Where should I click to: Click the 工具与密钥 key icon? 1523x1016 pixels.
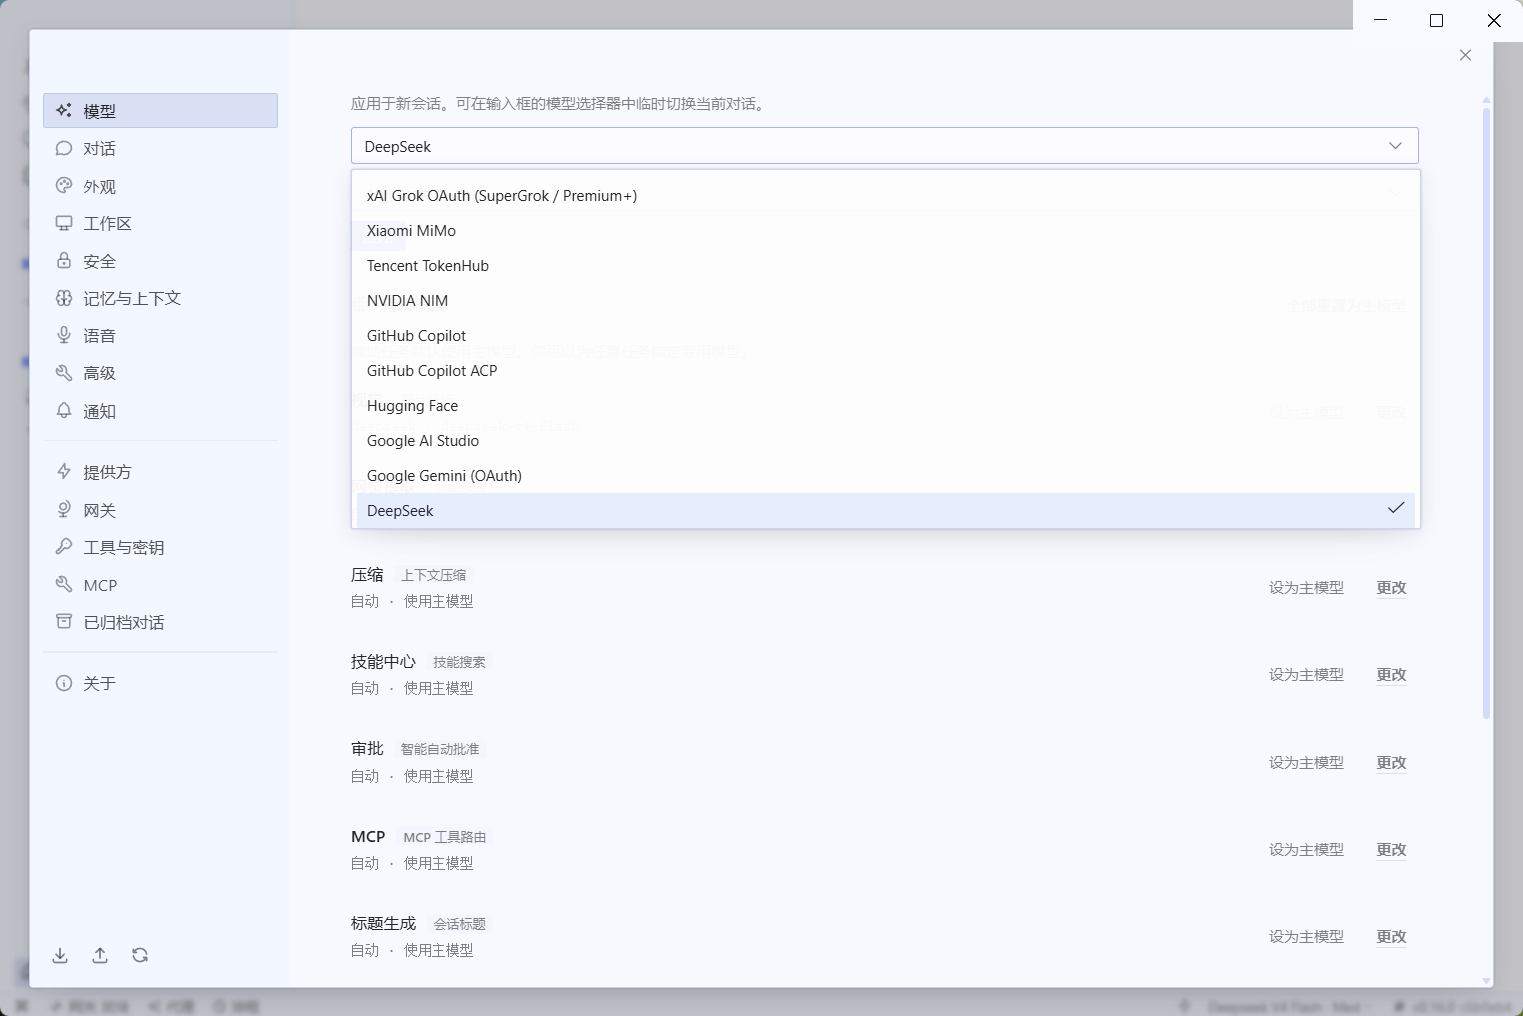pyautogui.click(x=64, y=547)
